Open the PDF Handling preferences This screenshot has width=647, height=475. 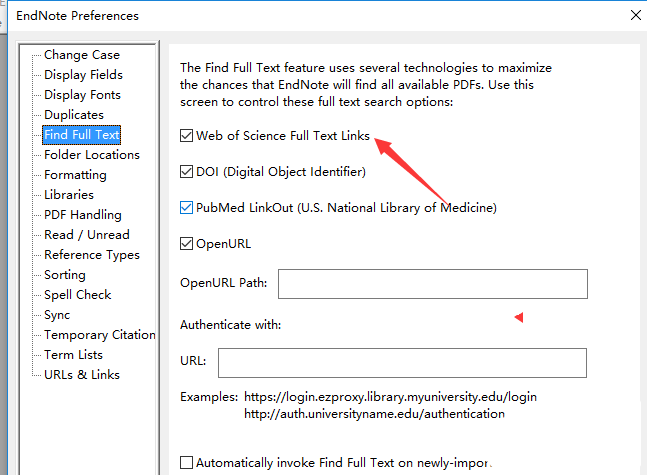coord(82,215)
